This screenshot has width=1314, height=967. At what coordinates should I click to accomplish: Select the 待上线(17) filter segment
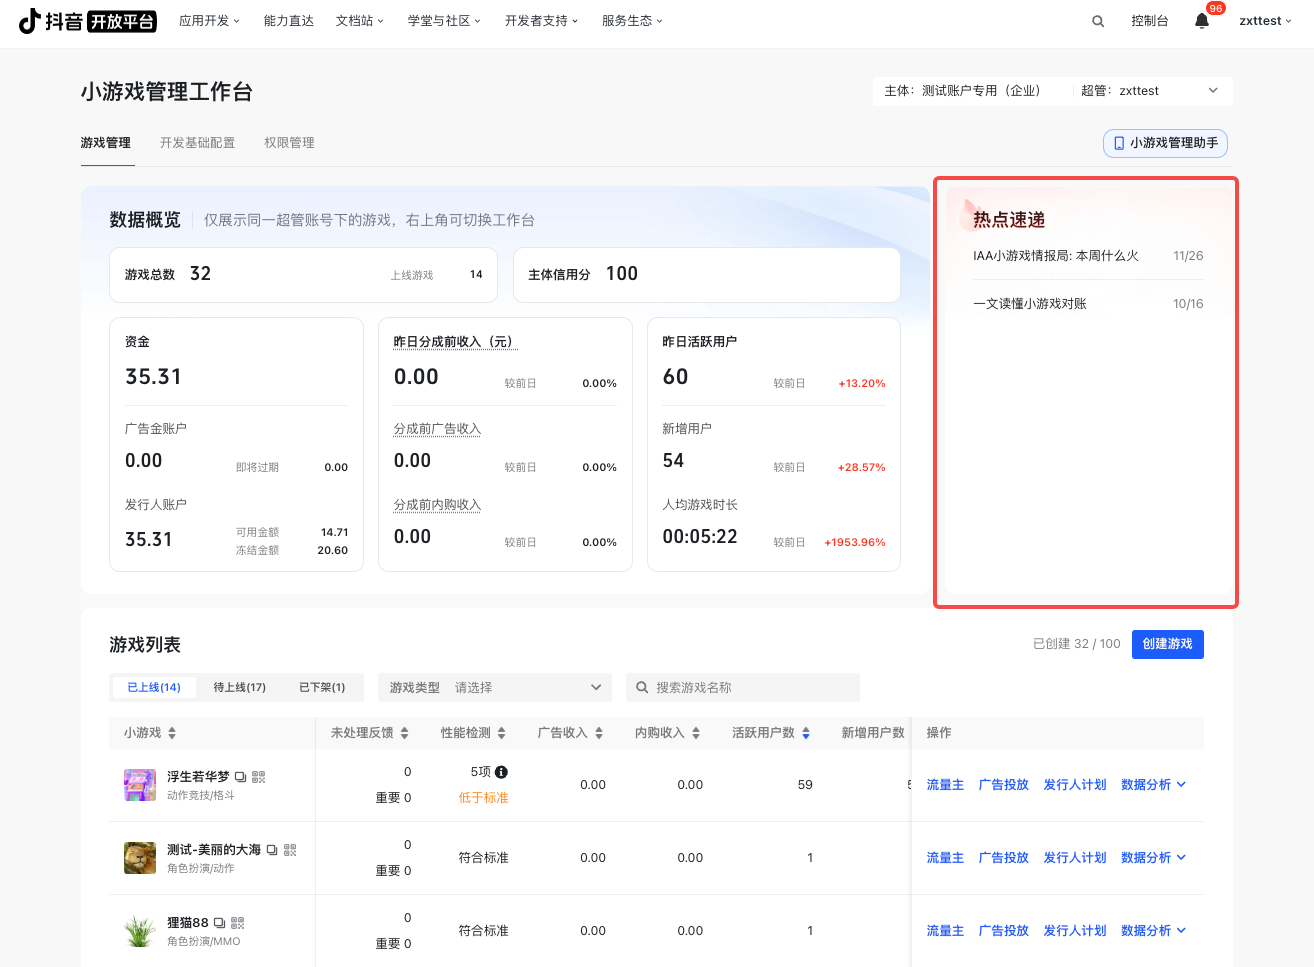pyautogui.click(x=239, y=687)
